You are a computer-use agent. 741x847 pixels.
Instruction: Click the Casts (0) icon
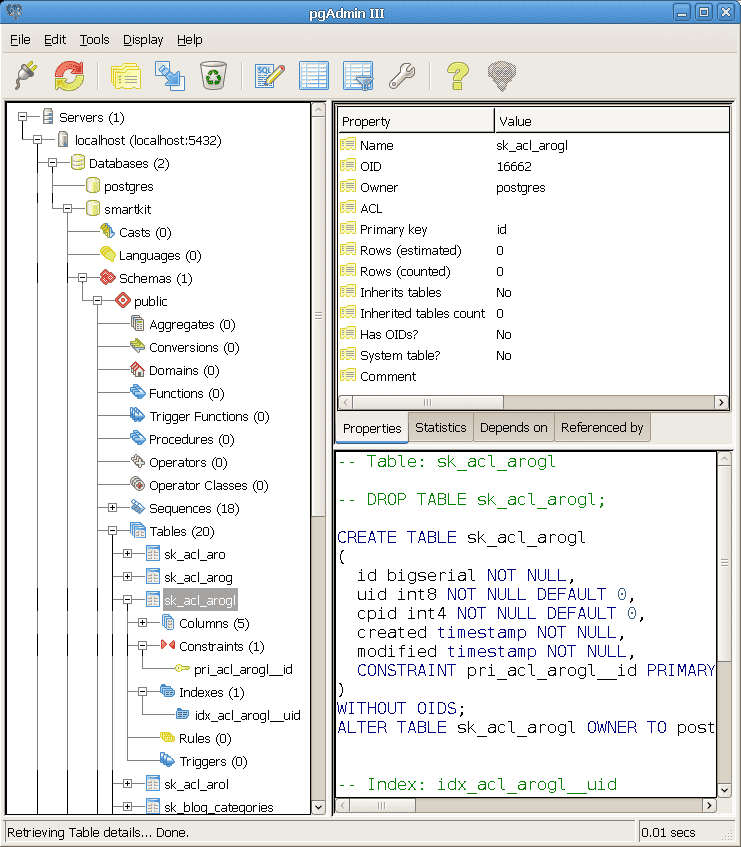107,231
